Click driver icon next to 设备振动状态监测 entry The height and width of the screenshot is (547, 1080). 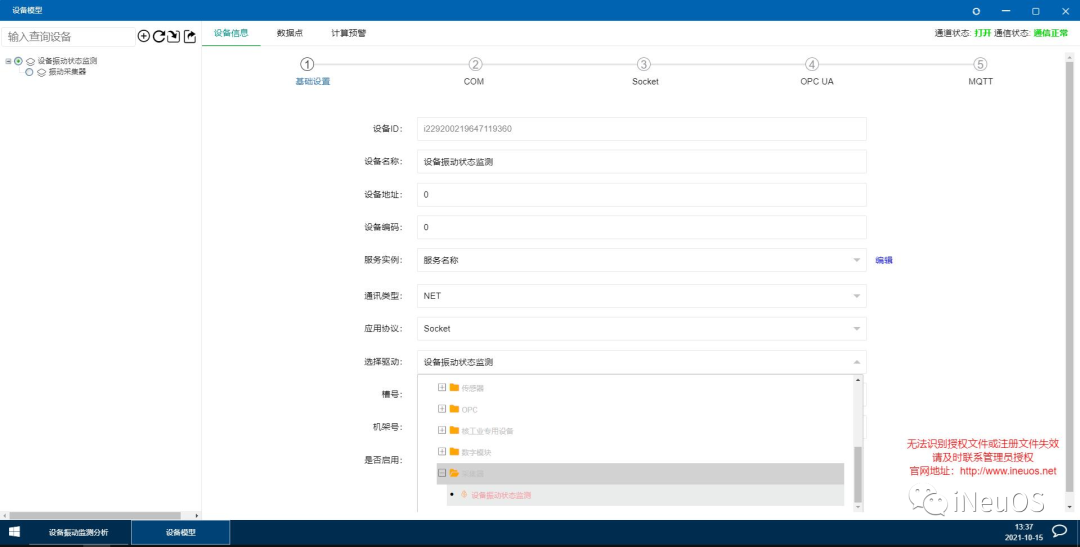pyautogui.click(x=464, y=495)
